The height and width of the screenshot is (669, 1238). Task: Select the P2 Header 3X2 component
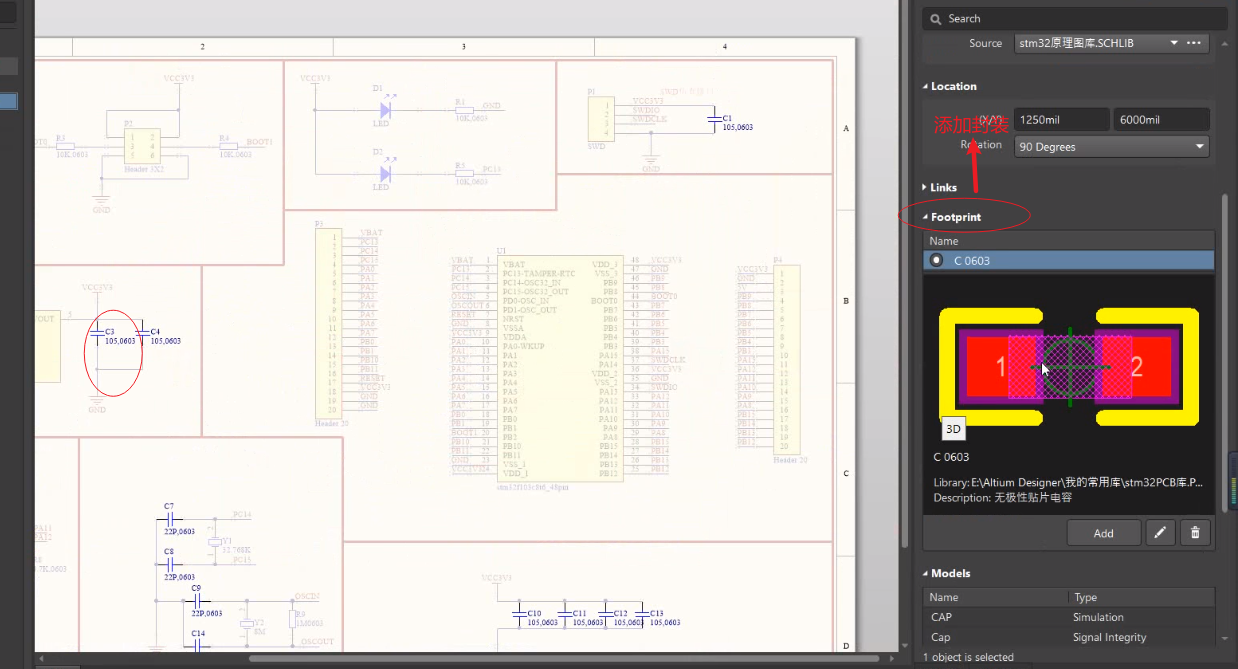140,146
